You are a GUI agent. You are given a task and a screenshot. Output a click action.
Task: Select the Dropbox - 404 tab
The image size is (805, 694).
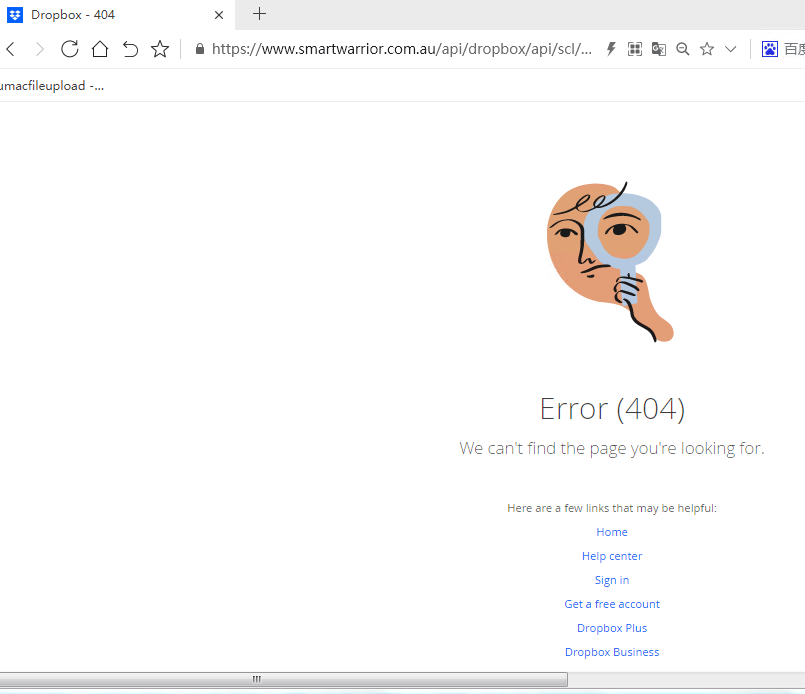[x=110, y=15]
